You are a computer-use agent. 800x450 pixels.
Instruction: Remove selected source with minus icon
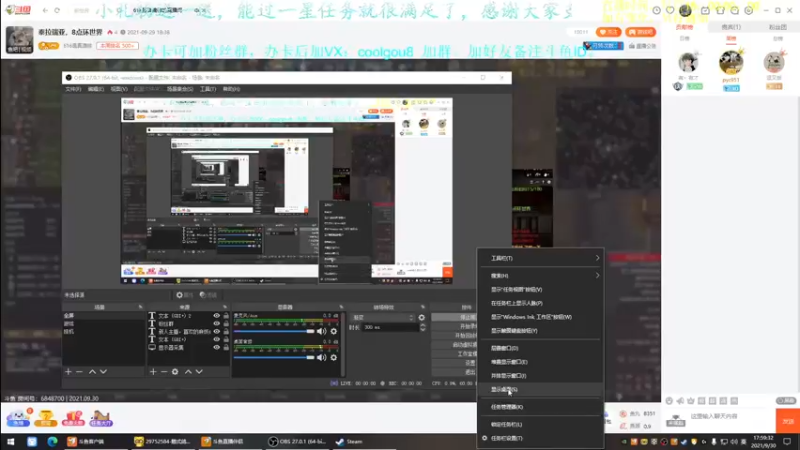click(164, 372)
